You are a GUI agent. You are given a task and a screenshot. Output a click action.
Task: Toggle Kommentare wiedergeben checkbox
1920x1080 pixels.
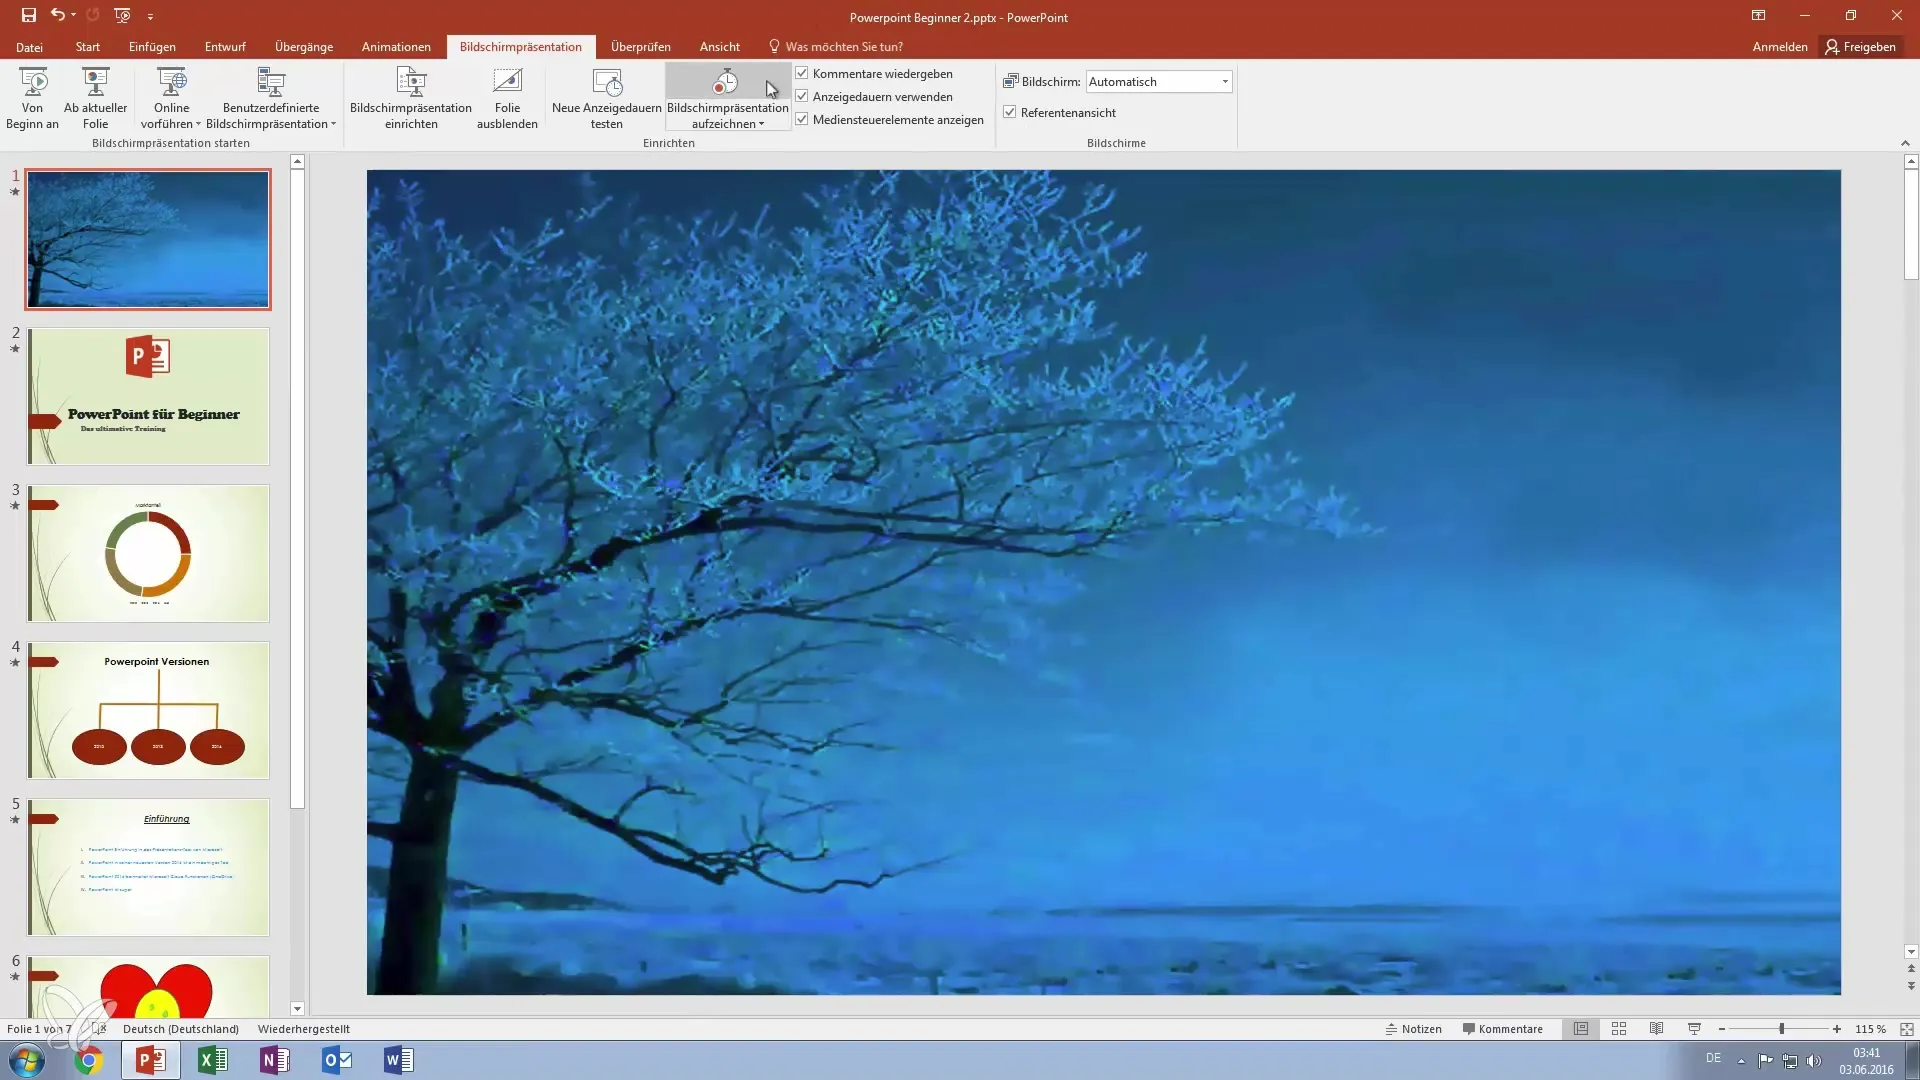point(802,73)
